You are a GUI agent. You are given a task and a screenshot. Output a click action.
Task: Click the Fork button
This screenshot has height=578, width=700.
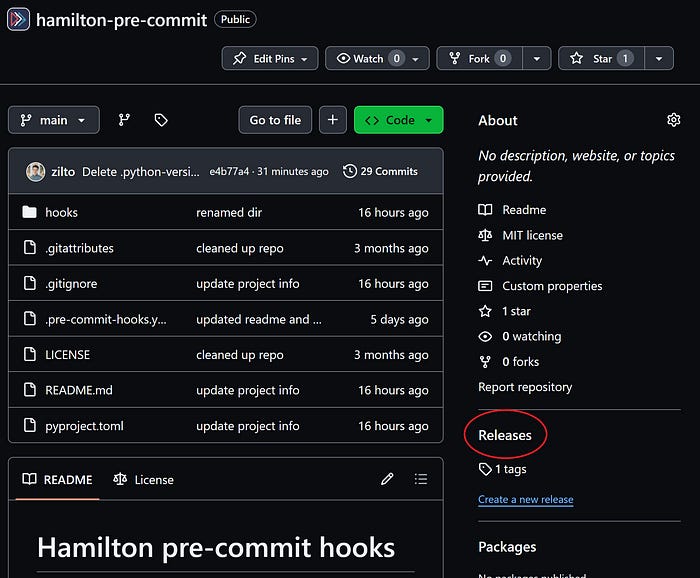[479, 58]
